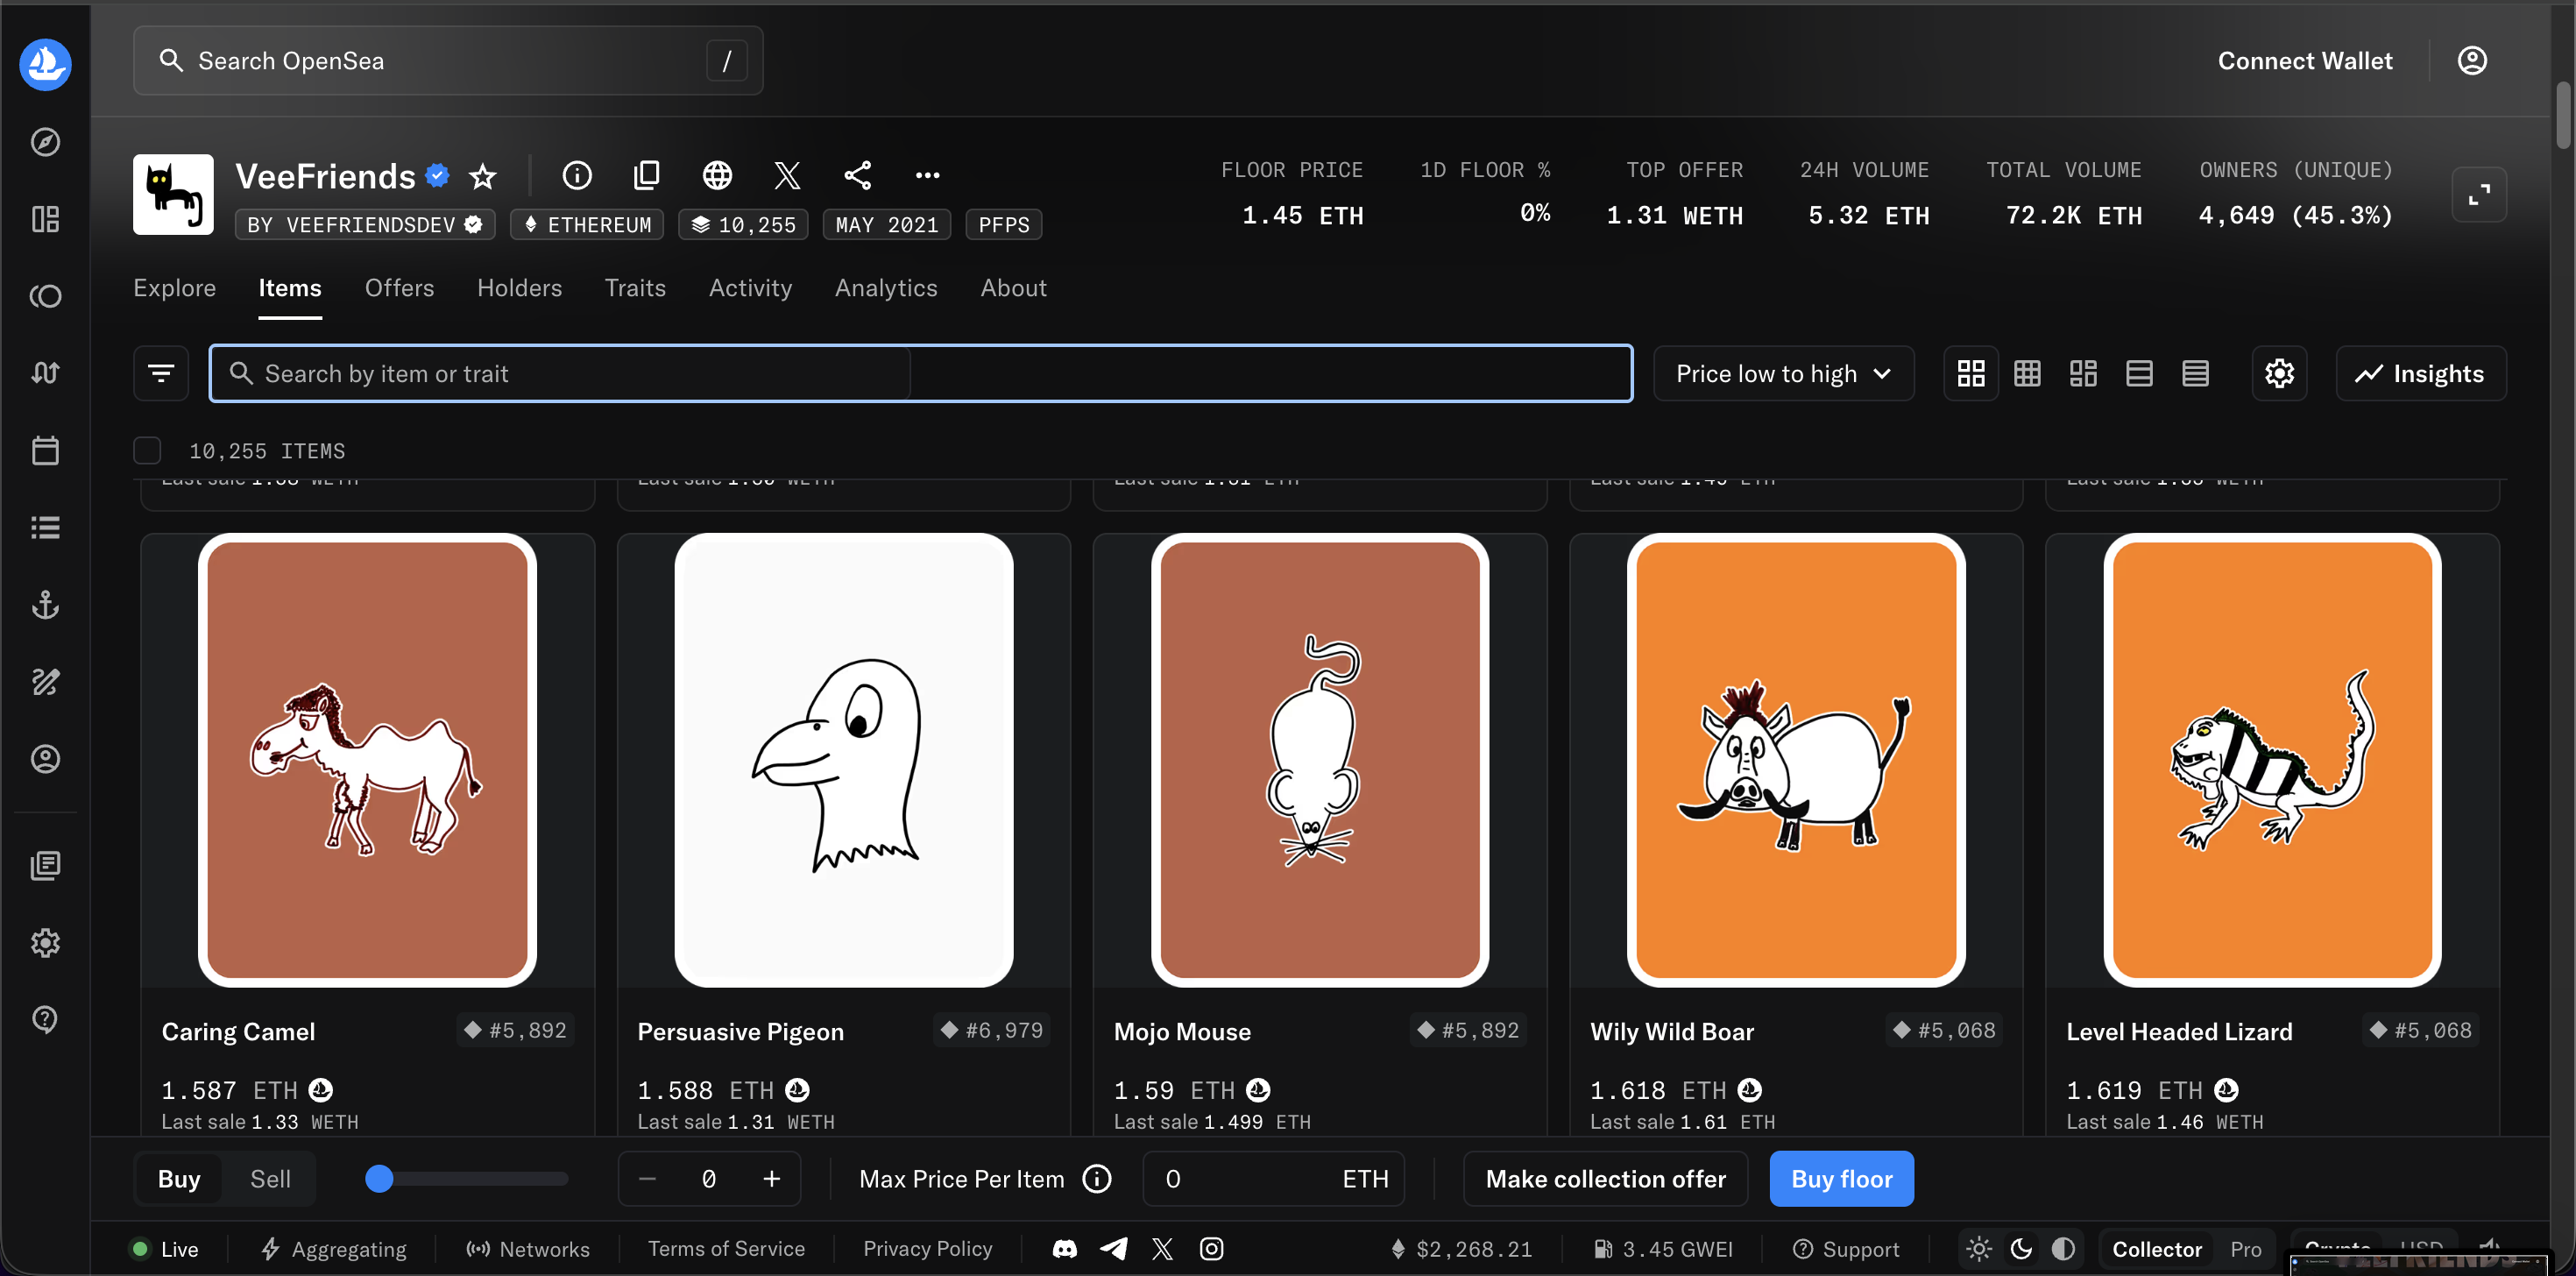Switch to Collector mode
2576x1276 pixels.
pos(2156,1249)
